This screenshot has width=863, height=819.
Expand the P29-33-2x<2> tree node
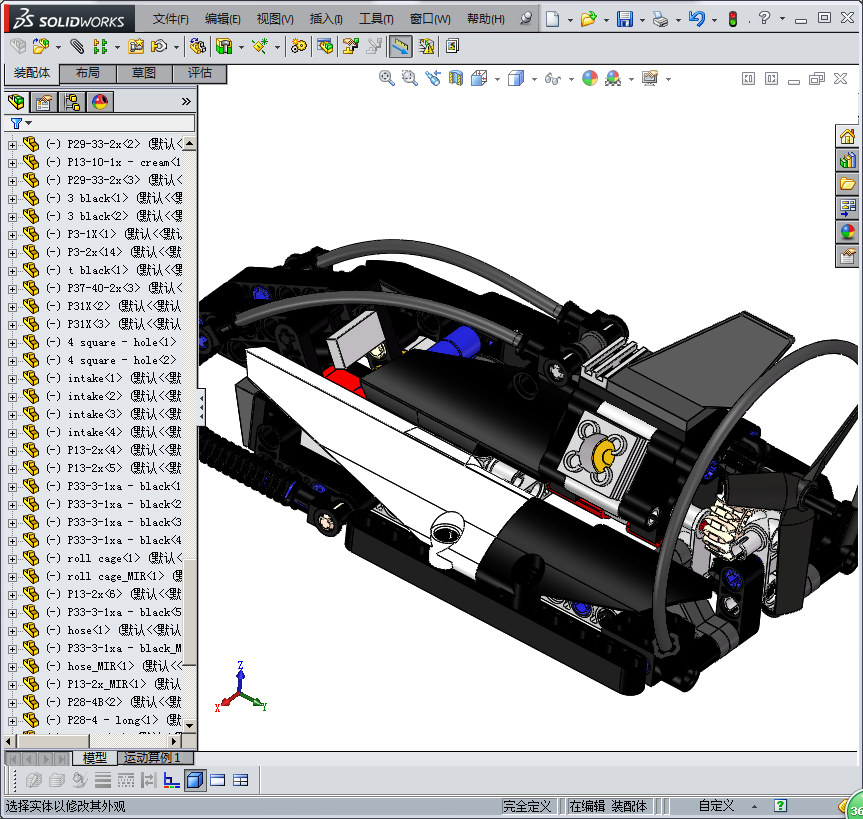pyautogui.click(x=12, y=145)
